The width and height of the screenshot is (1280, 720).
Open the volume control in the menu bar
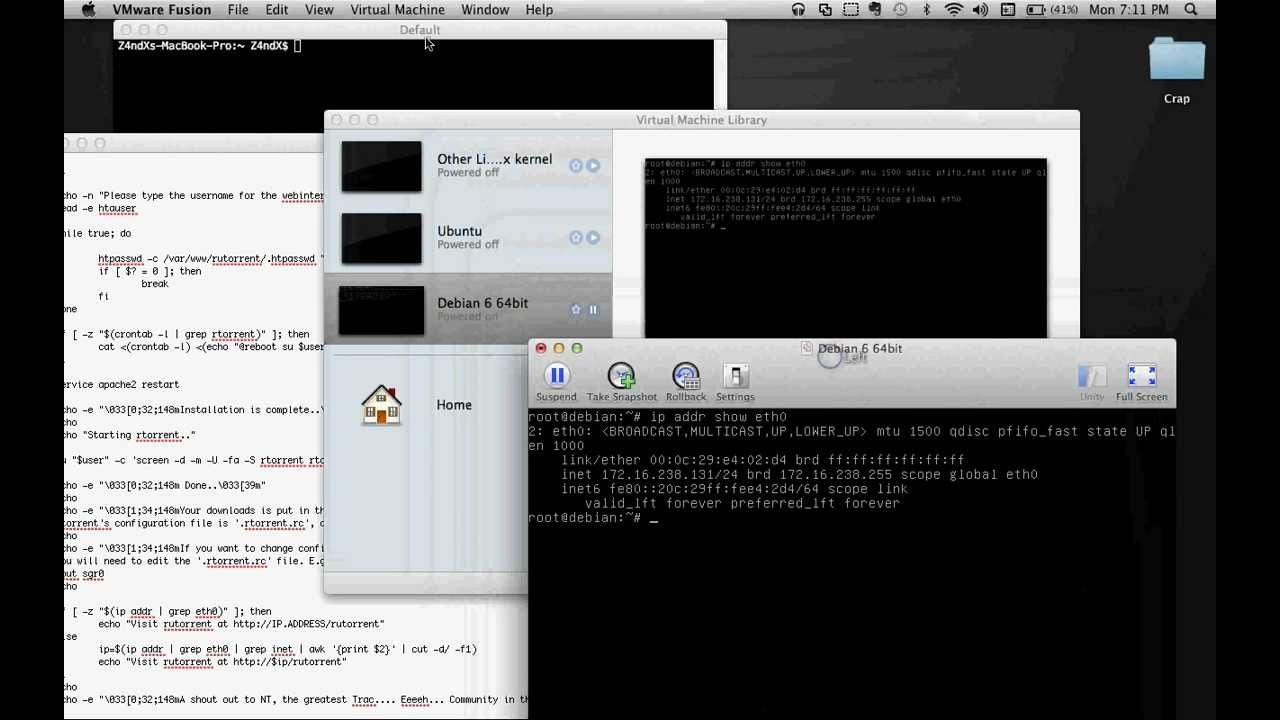pos(980,10)
